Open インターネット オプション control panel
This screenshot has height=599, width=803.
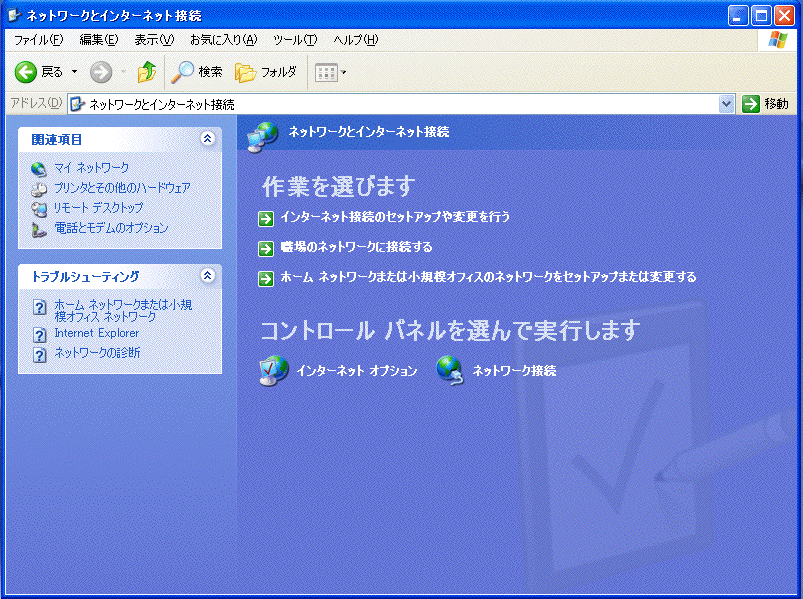coord(357,371)
